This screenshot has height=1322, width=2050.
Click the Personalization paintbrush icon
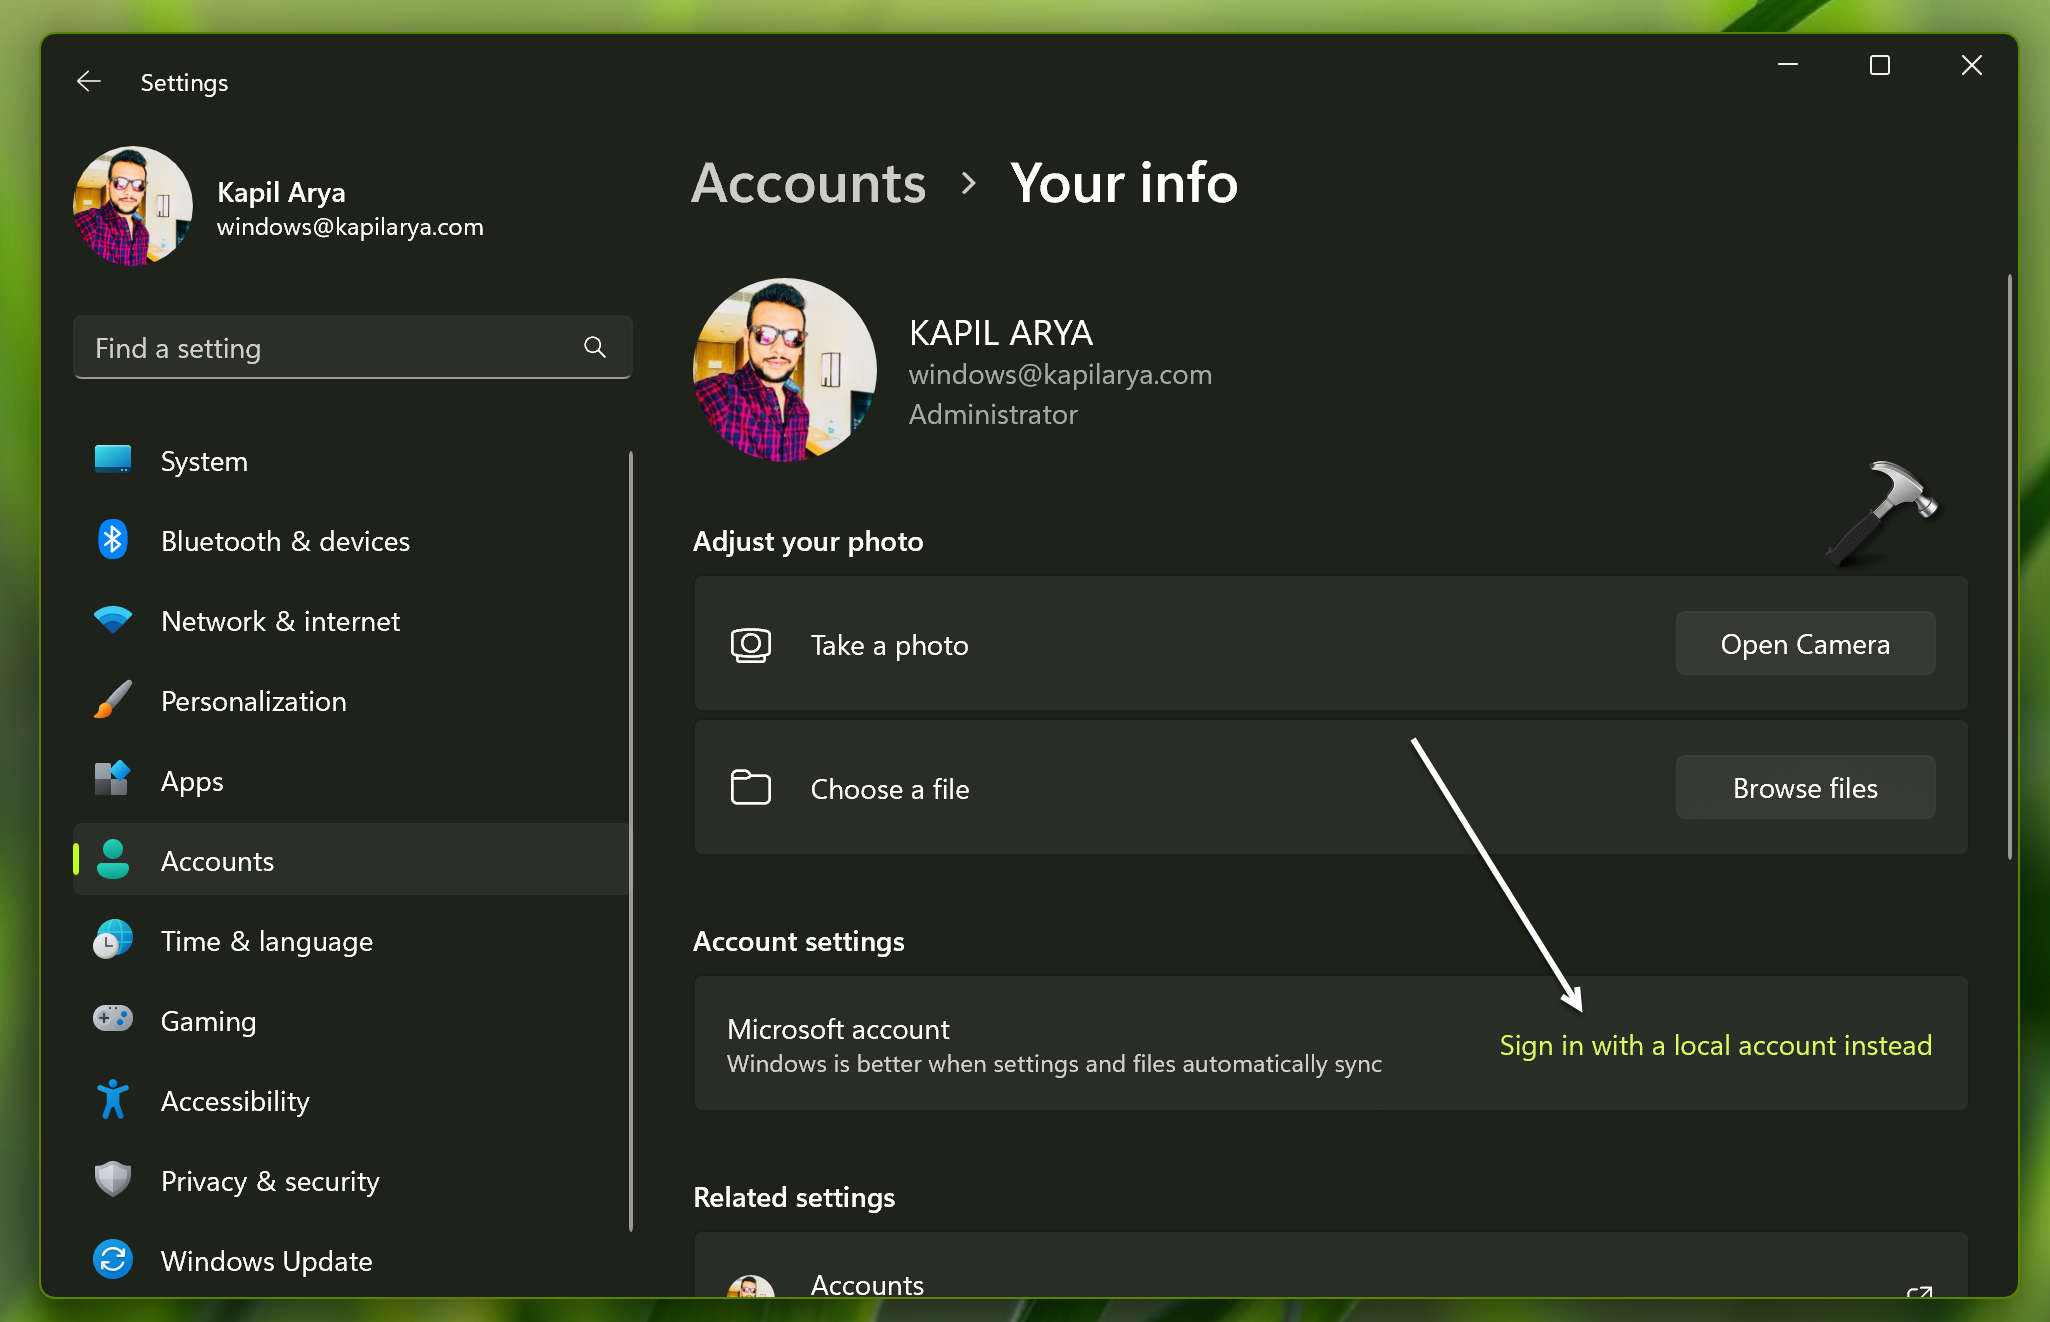pos(113,700)
